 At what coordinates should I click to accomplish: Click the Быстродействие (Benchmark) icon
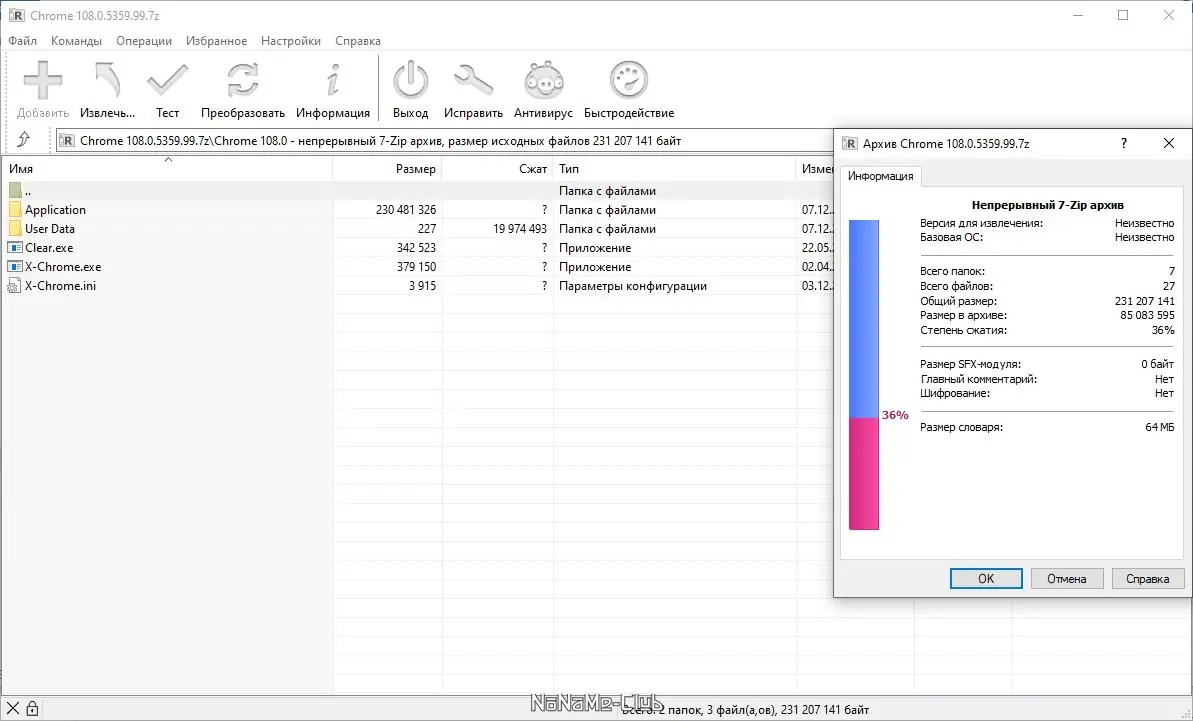point(628,80)
